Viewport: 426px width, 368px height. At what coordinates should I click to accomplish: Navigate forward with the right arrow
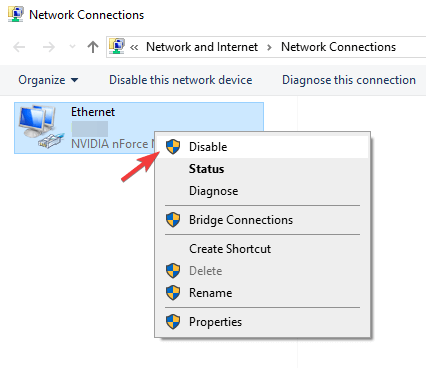pos(49,47)
